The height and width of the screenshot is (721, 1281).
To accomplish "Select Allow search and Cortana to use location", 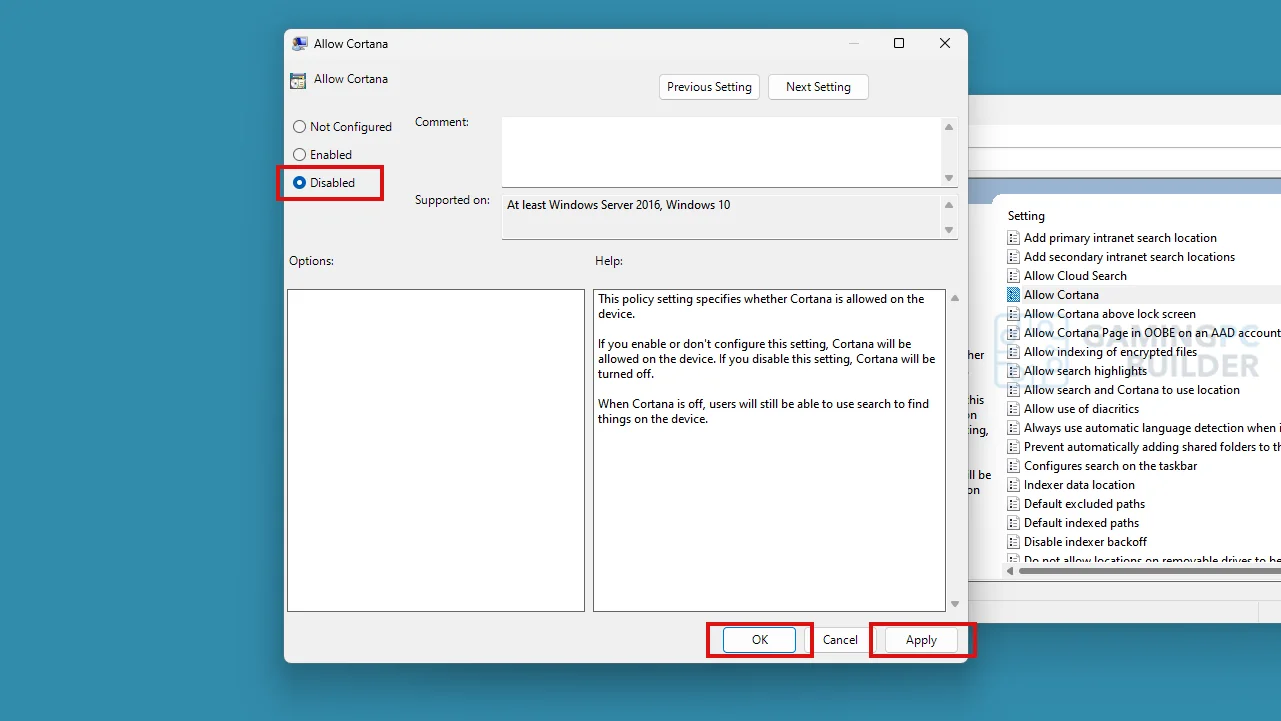I will [x=1131, y=390].
